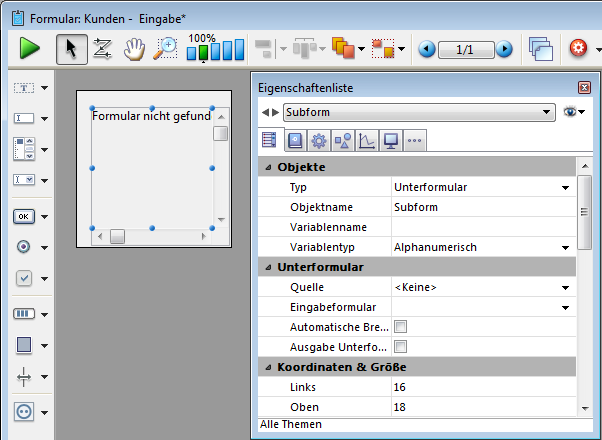
Task: Click the 100% zoom level bars
Action: tap(215, 48)
